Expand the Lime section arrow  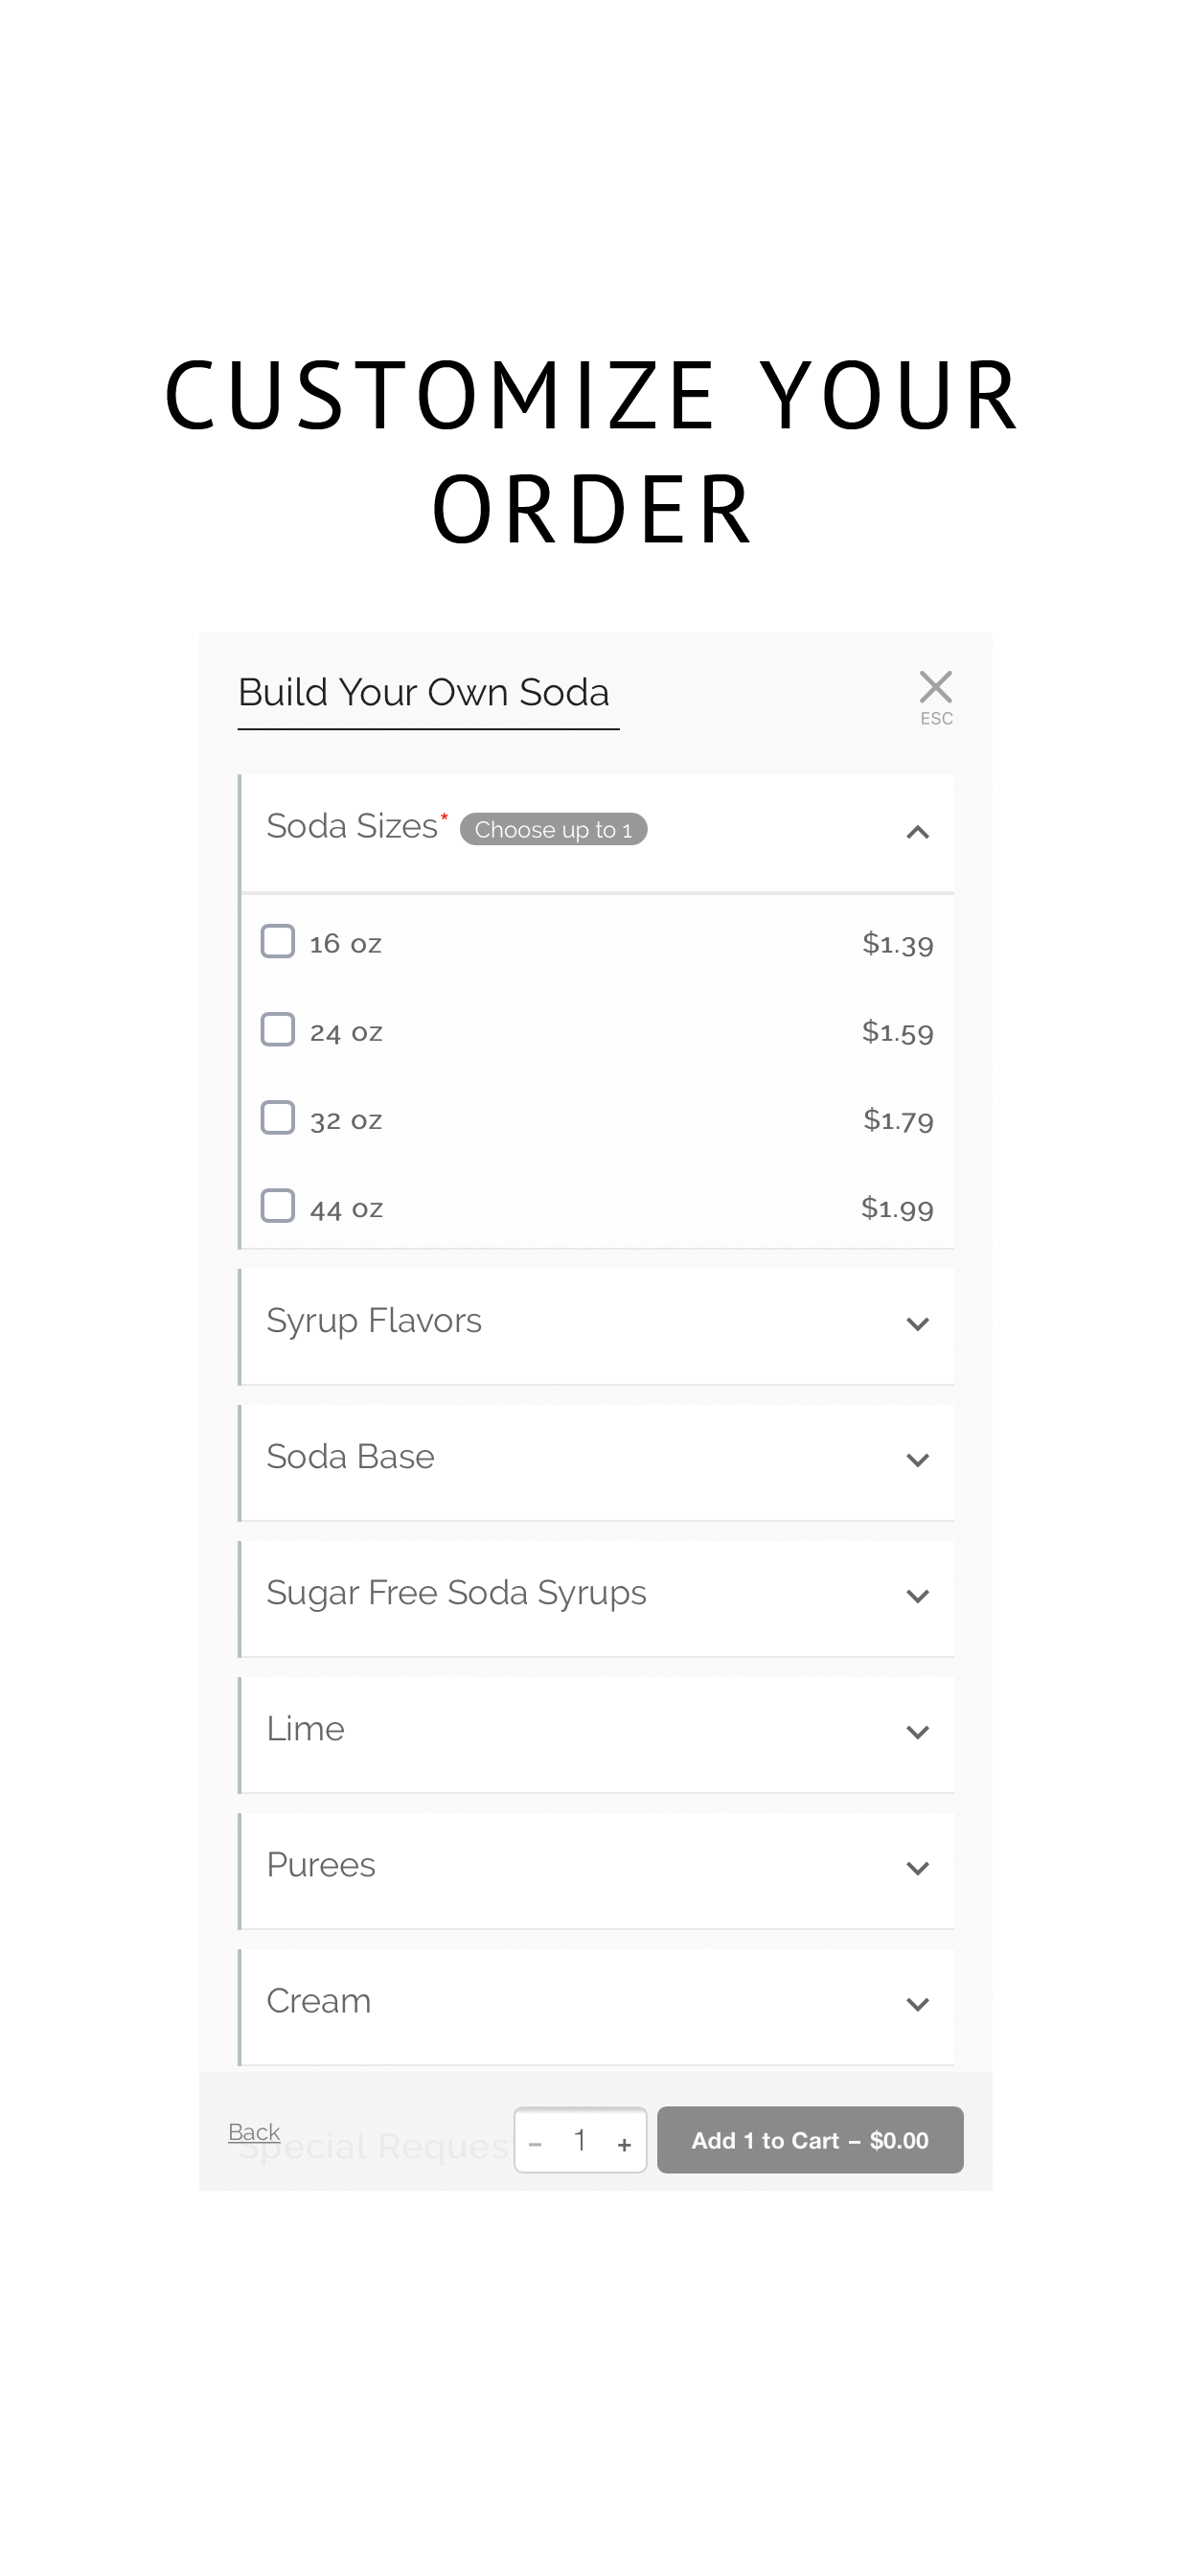(x=917, y=1732)
